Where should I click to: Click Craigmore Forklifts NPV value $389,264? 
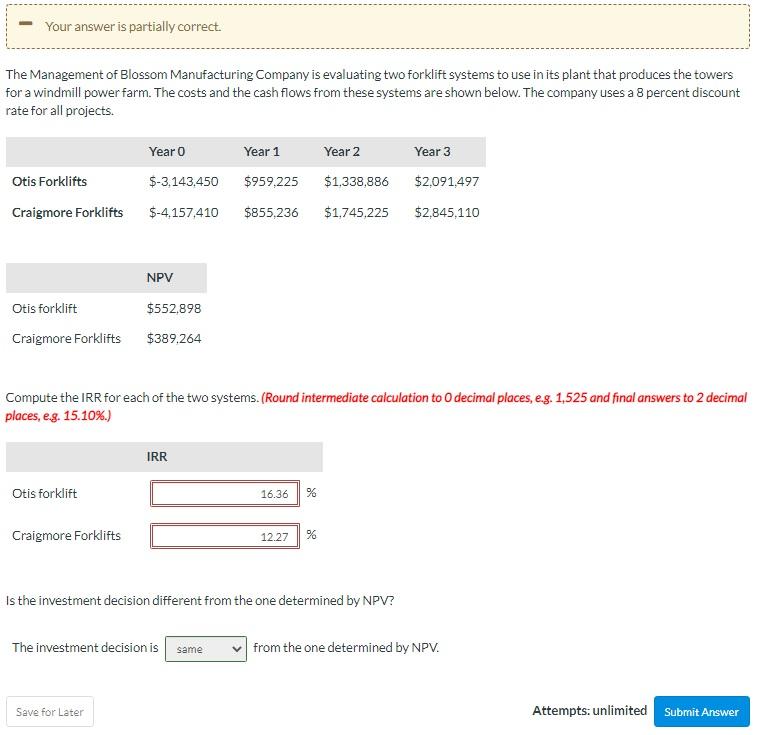[x=174, y=338]
